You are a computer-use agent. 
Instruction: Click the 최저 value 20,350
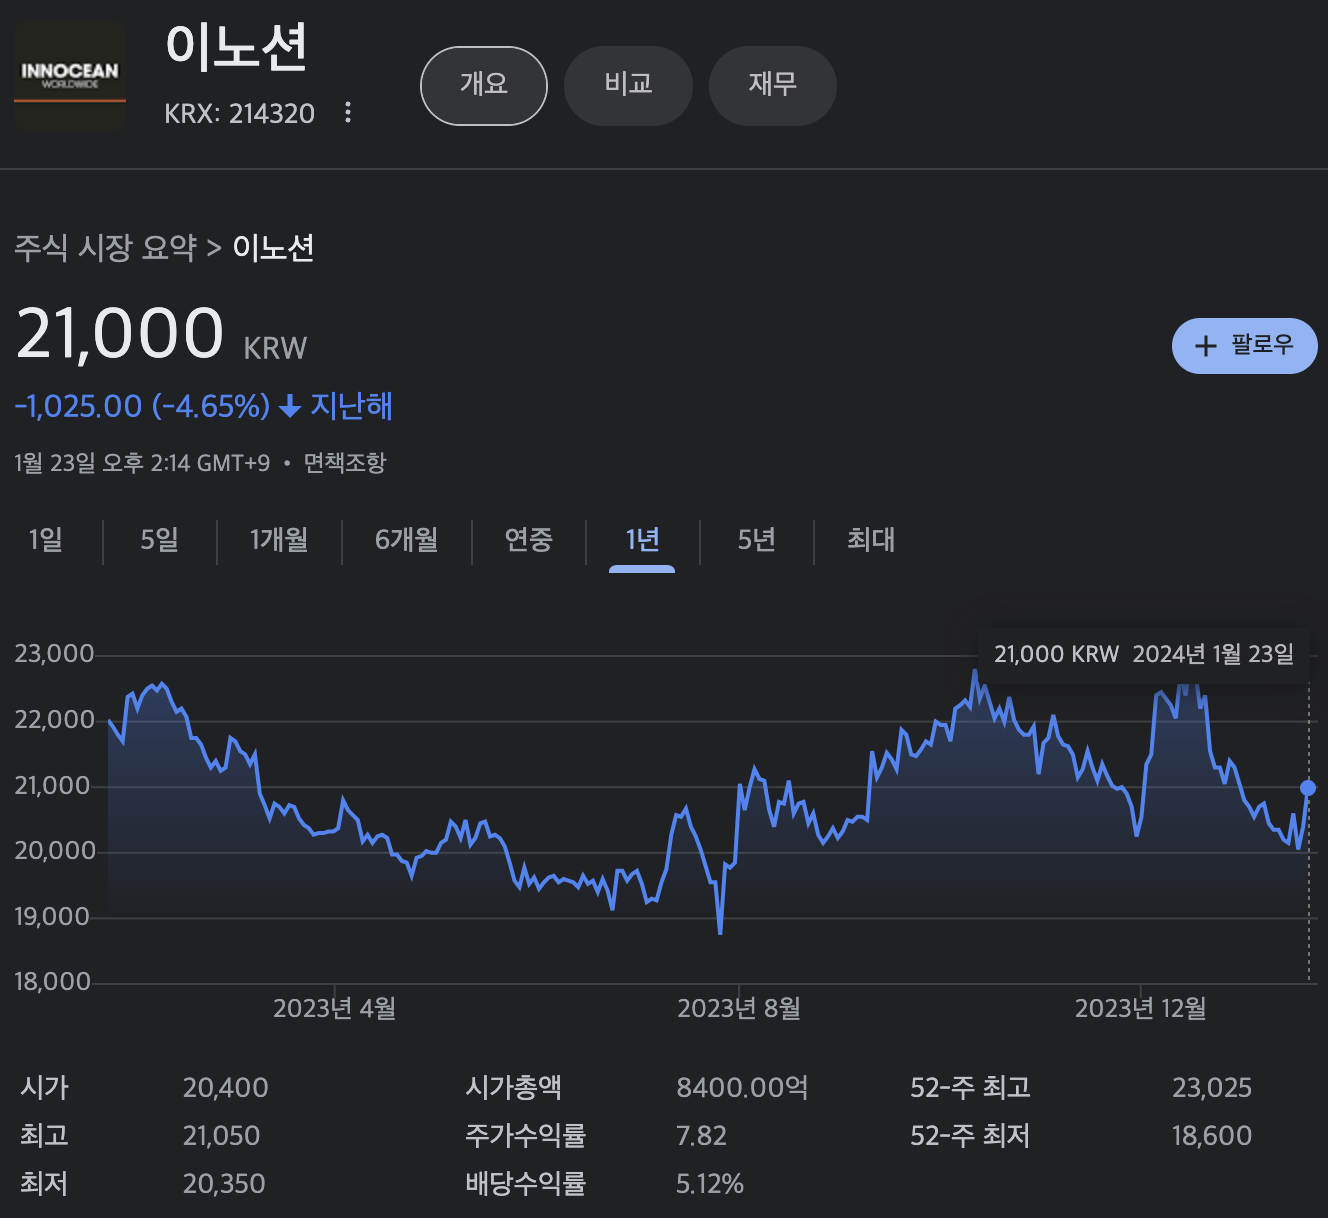click(x=224, y=1184)
